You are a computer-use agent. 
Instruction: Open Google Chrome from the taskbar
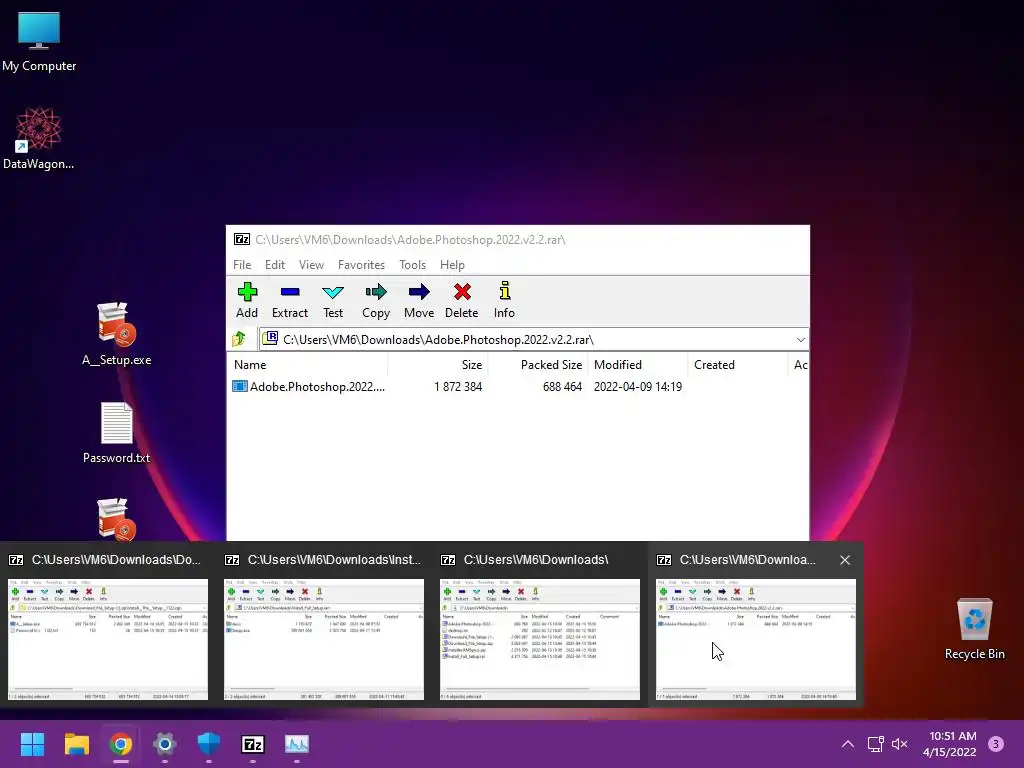tap(121, 744)
